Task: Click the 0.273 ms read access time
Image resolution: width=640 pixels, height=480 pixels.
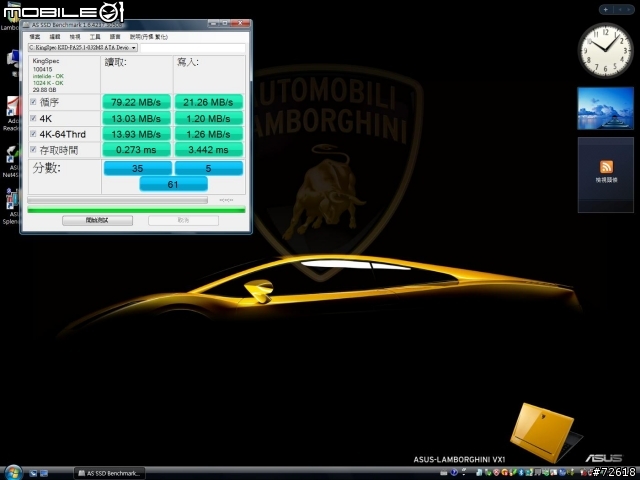Action: [x=136, y=150]
